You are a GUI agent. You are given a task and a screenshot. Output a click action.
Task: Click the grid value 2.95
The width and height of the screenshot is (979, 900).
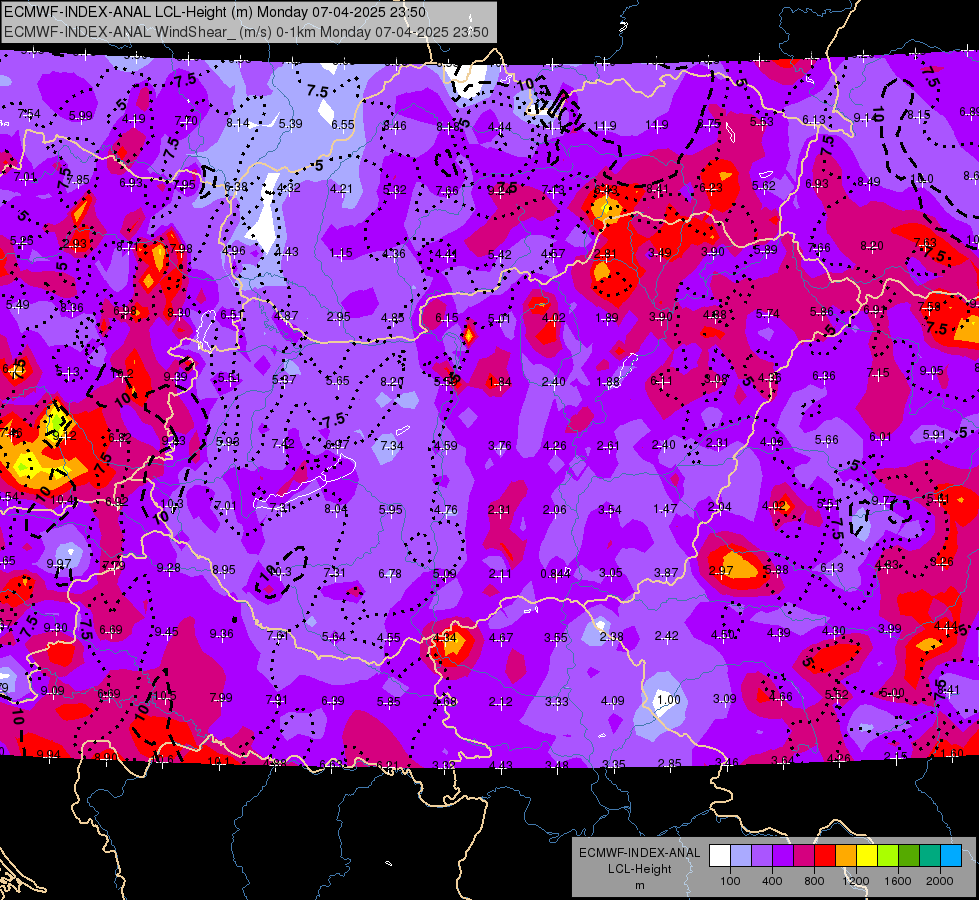tap(338, 317)
